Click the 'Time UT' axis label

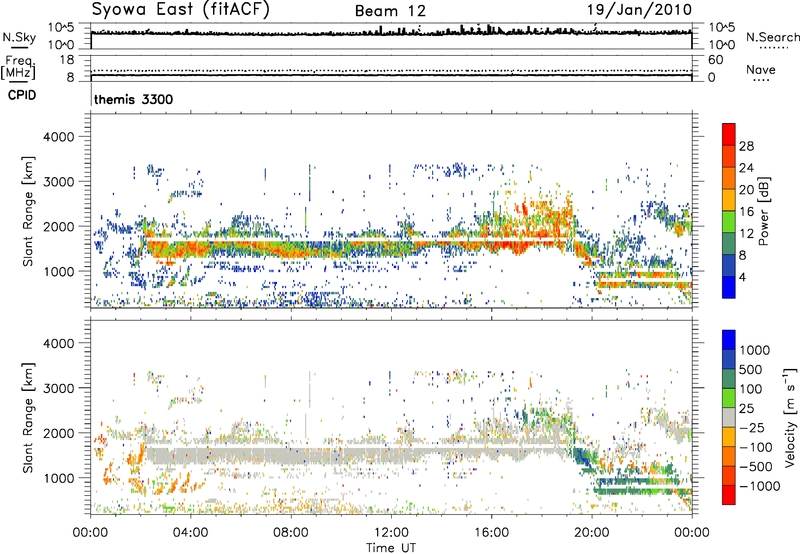coord(391,548)
